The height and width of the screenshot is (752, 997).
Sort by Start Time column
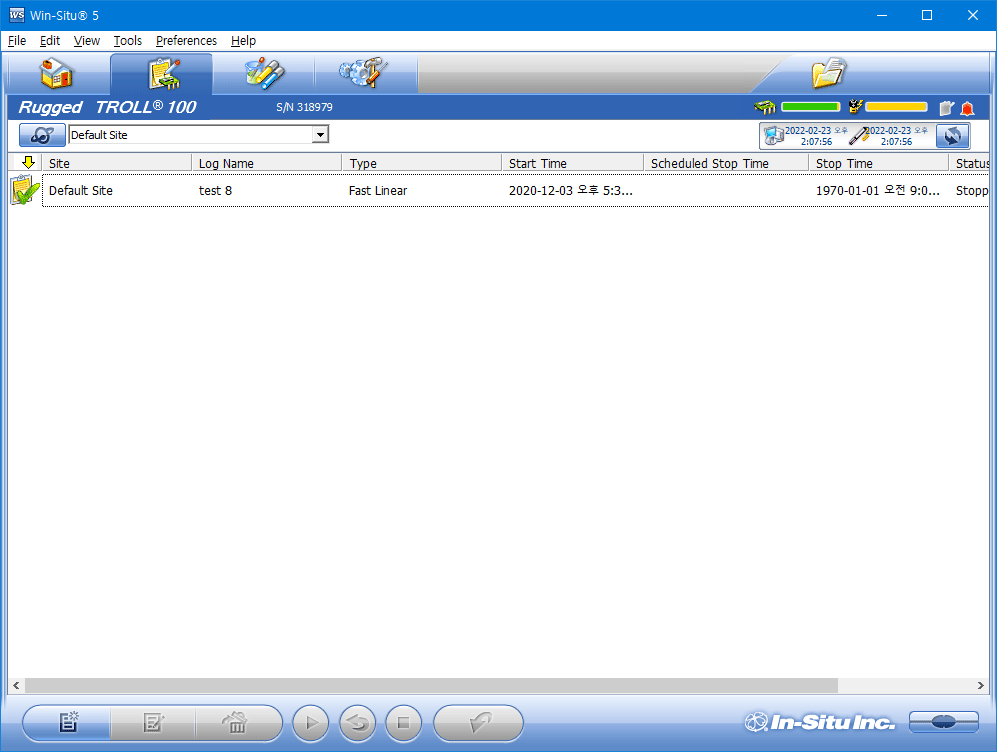point(572,163)
